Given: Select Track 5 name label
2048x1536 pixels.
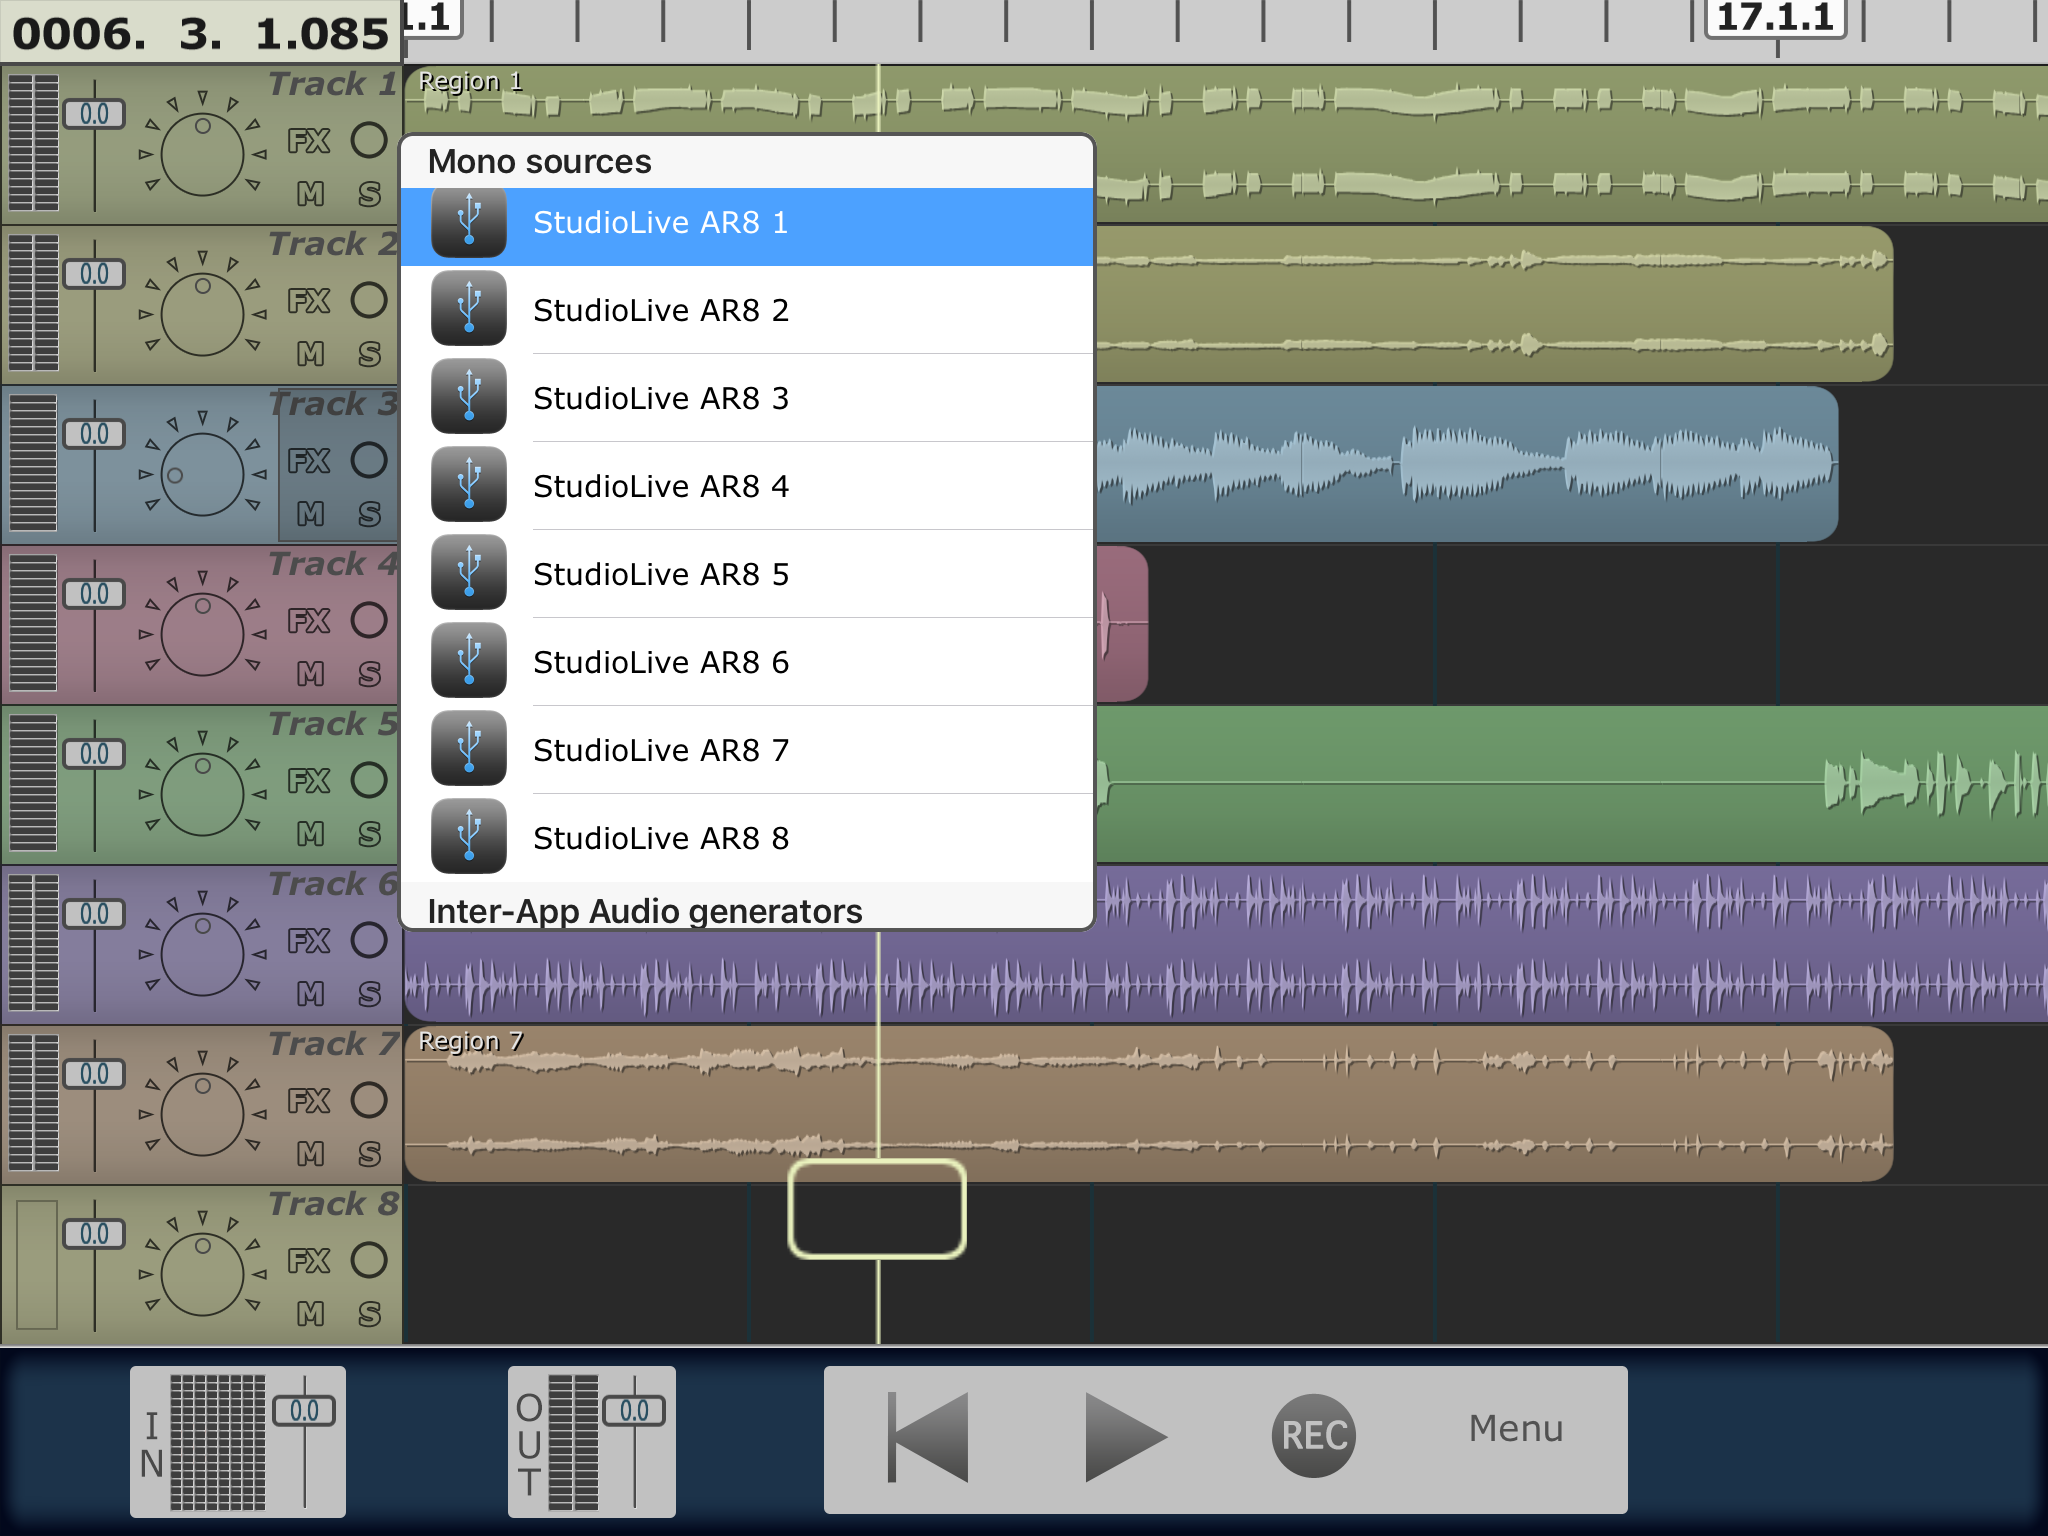Looking at the screenshot, I should point(333,725).
